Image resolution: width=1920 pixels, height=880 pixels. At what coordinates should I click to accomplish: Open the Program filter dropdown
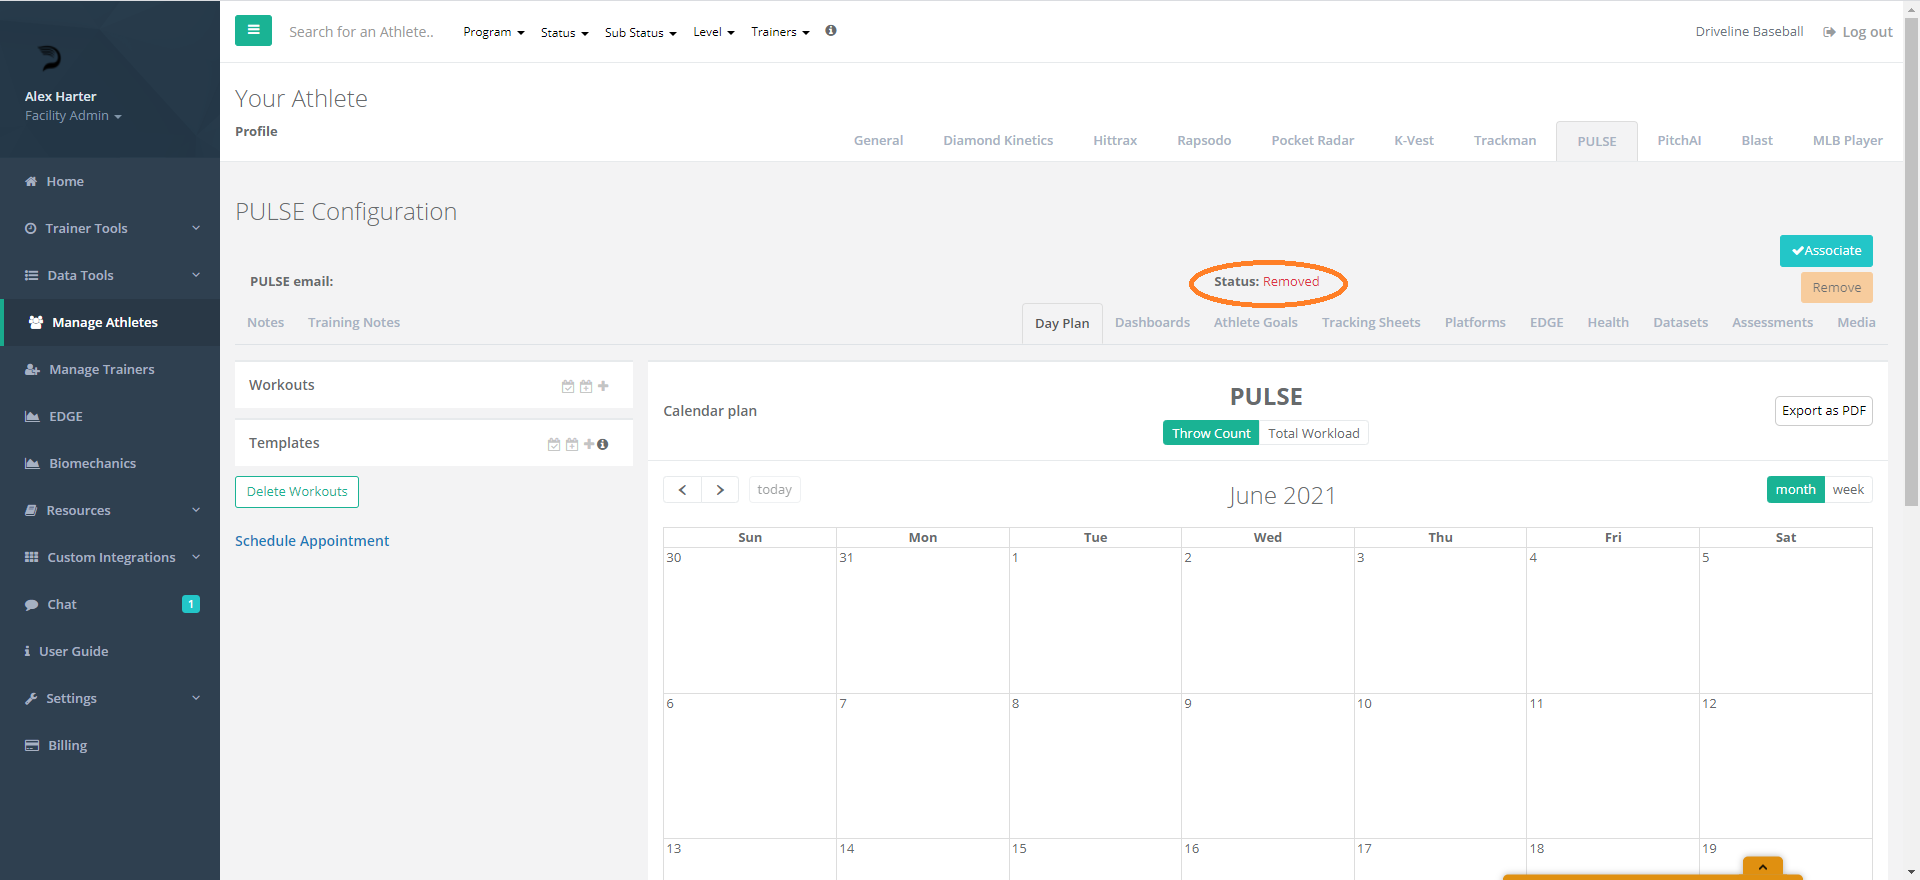493,32
